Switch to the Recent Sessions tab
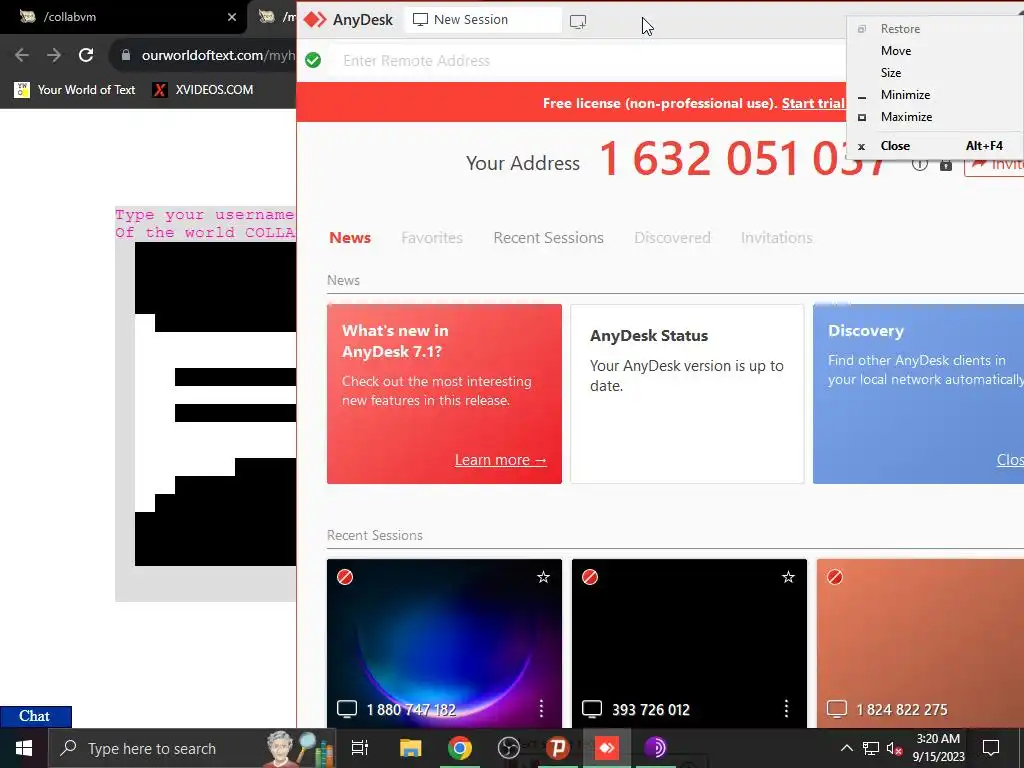Viewport: 1024px width, 768px height. point(549,238)
